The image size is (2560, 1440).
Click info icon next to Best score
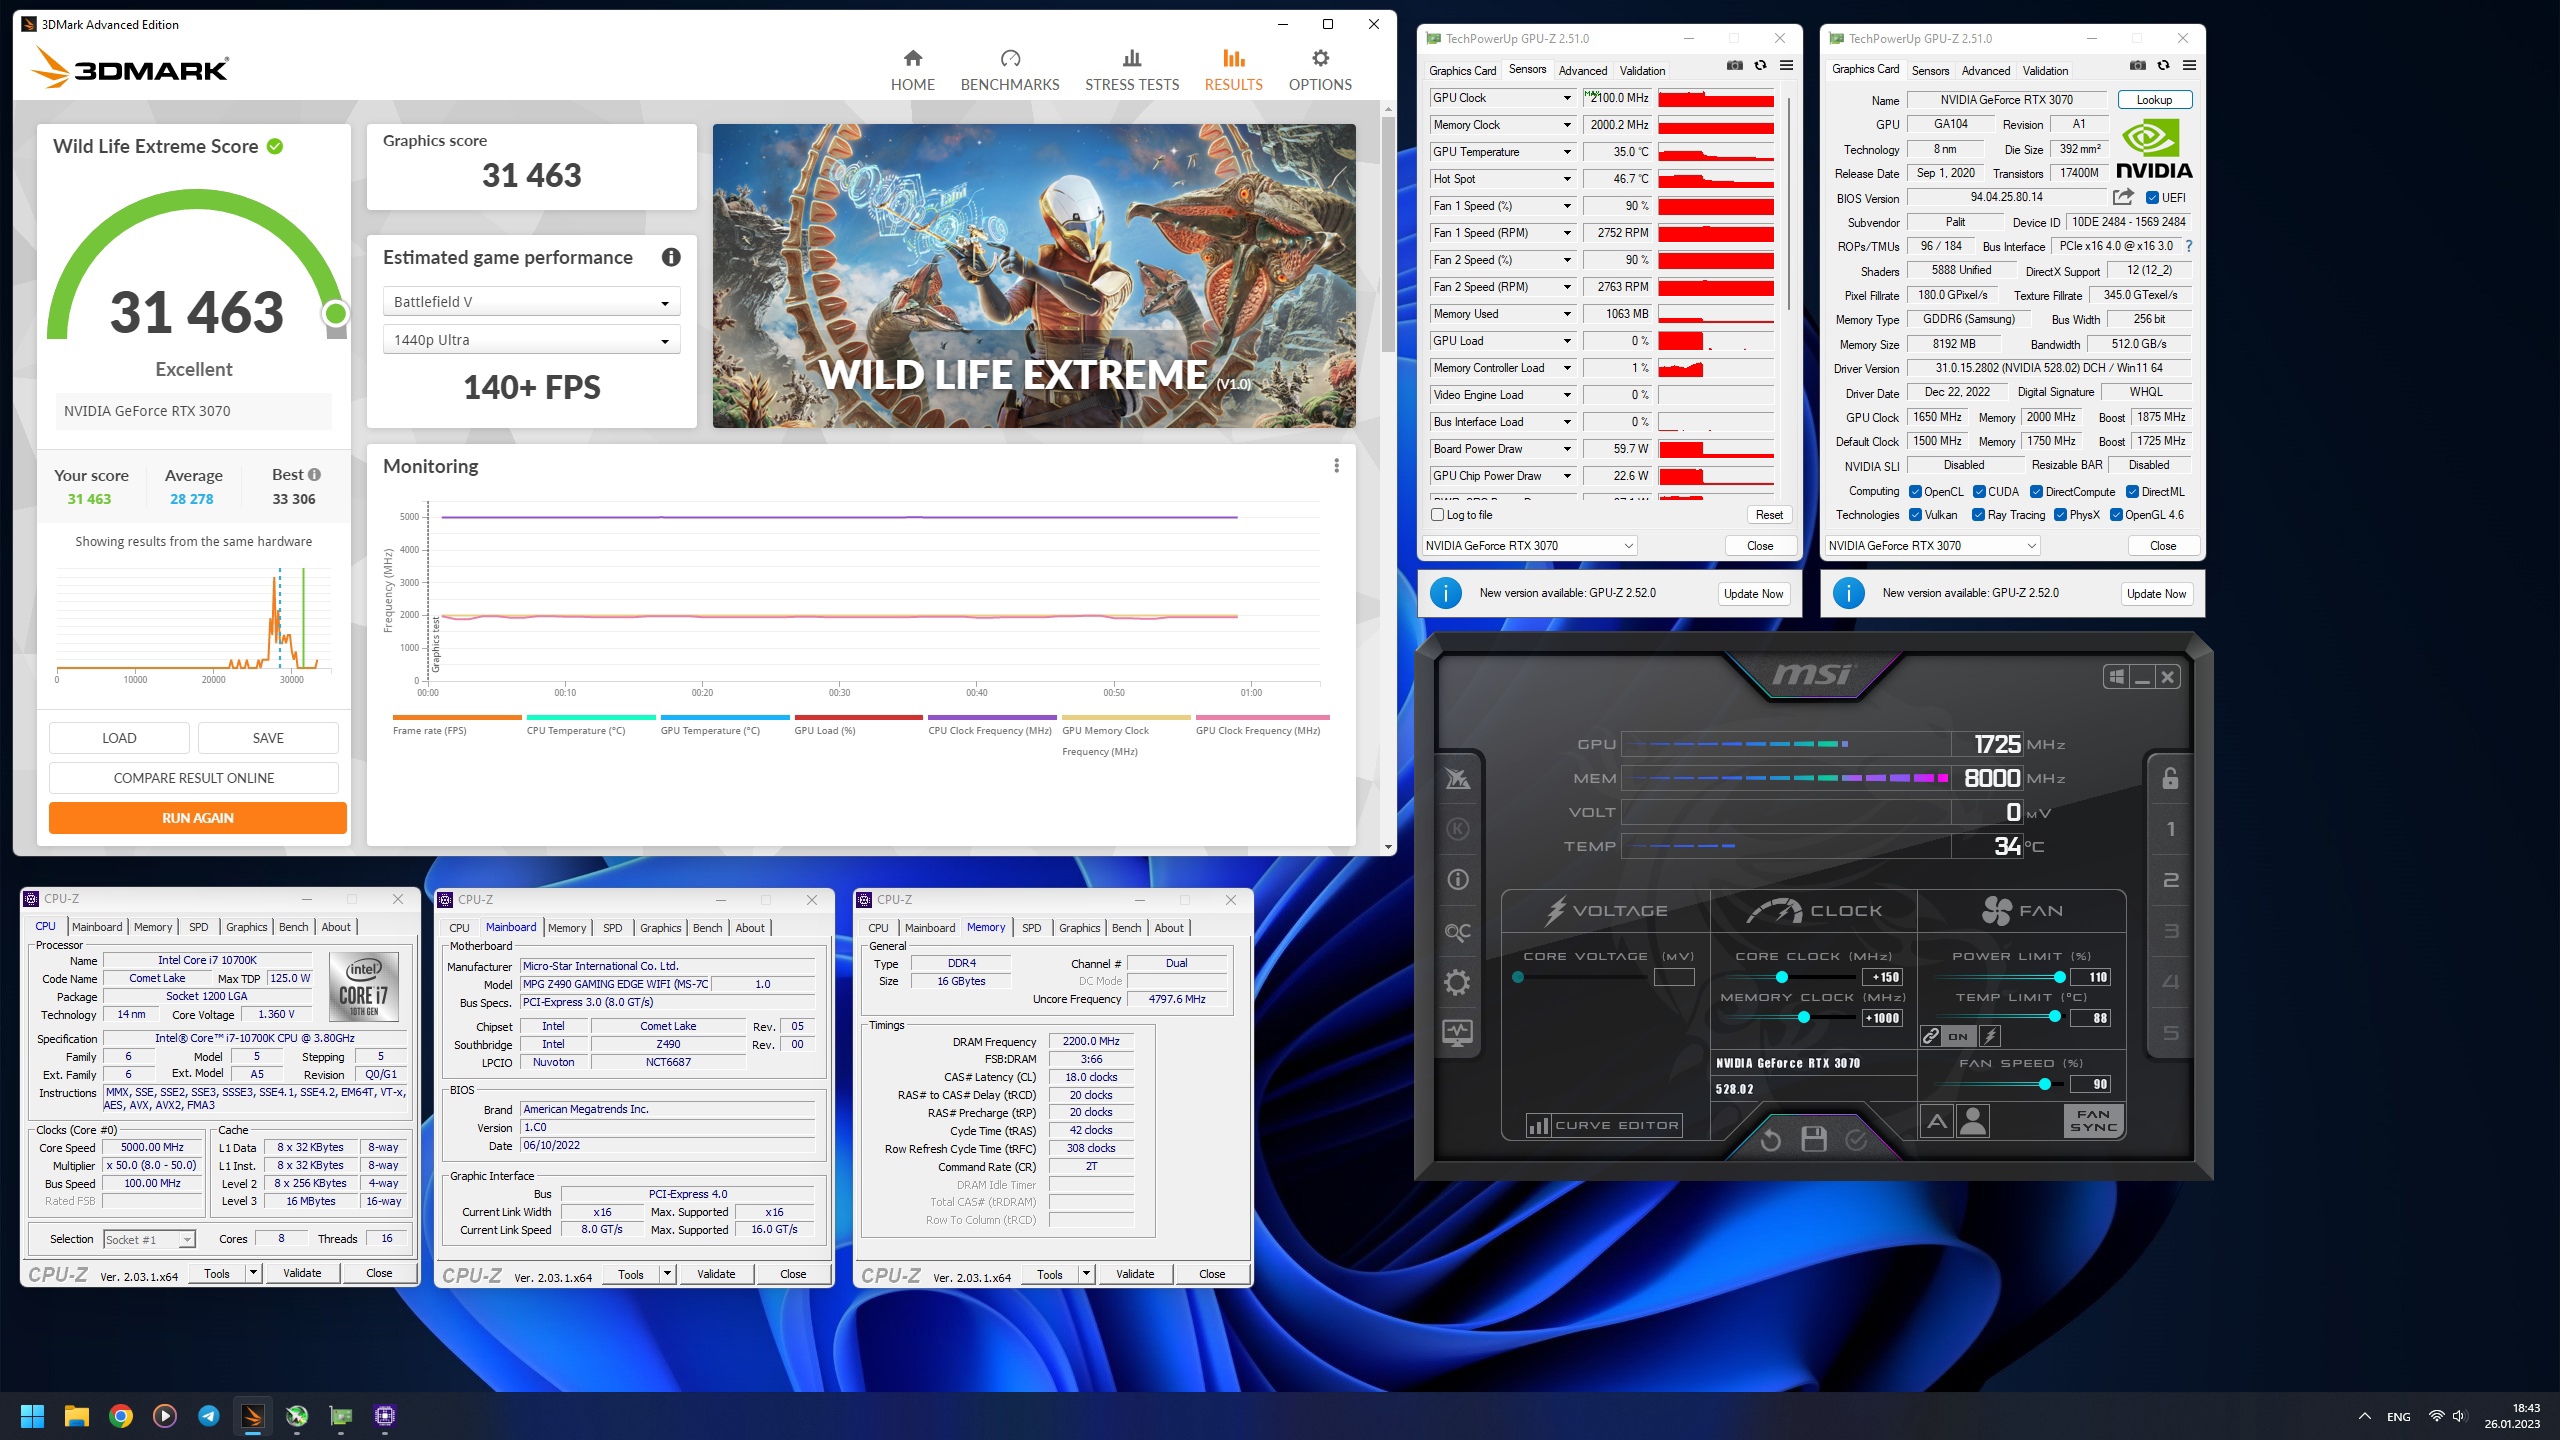click(x=314, y=475)
